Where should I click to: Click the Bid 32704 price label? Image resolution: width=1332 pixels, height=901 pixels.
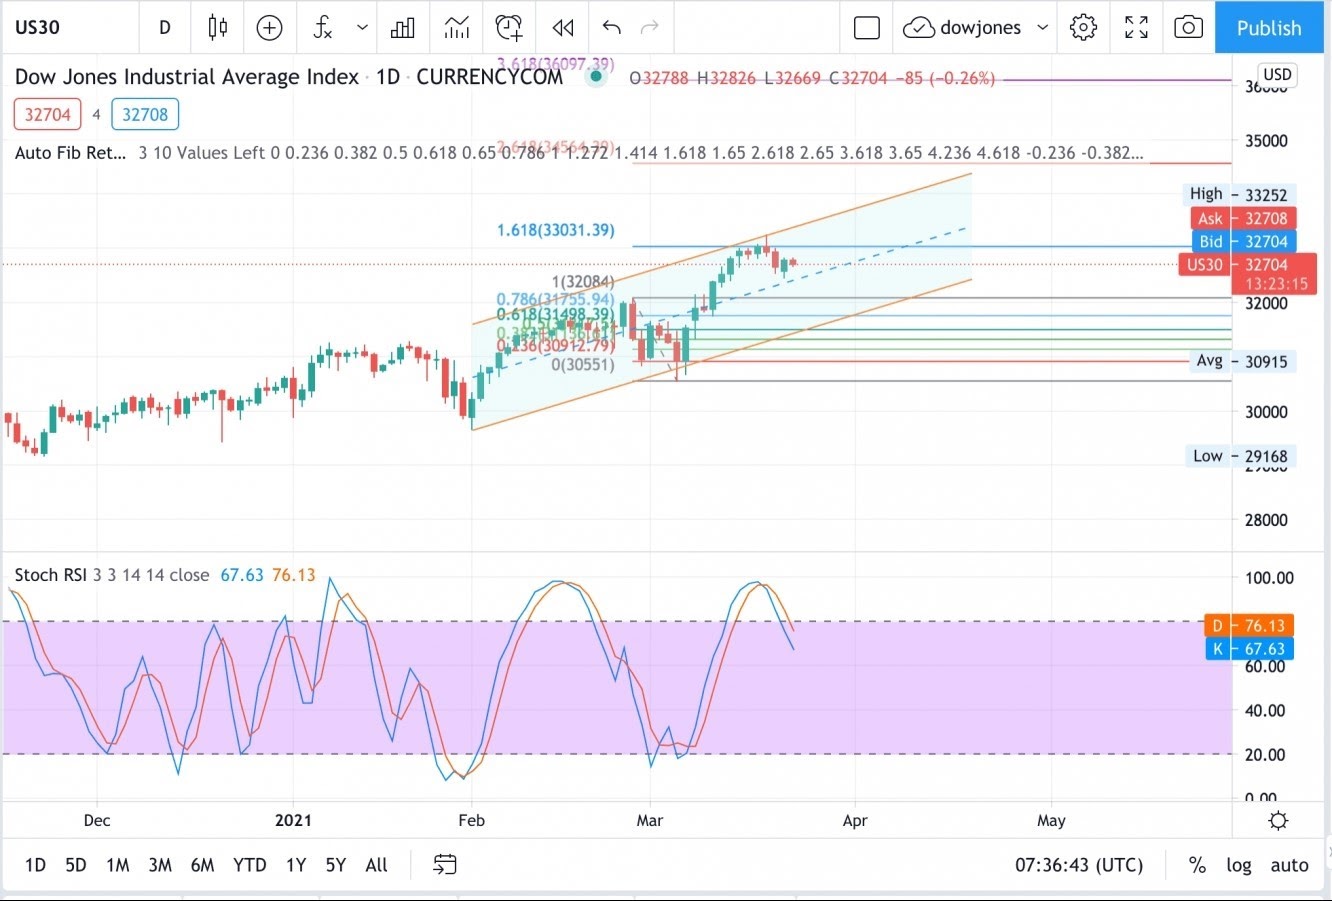point(1243,241)
